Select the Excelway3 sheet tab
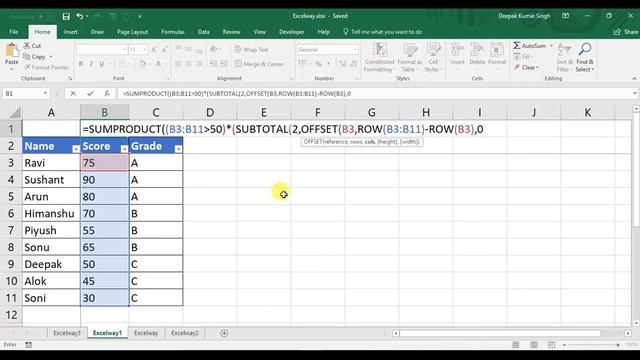The width and height of the screenshot is (640, 360). 67,333
